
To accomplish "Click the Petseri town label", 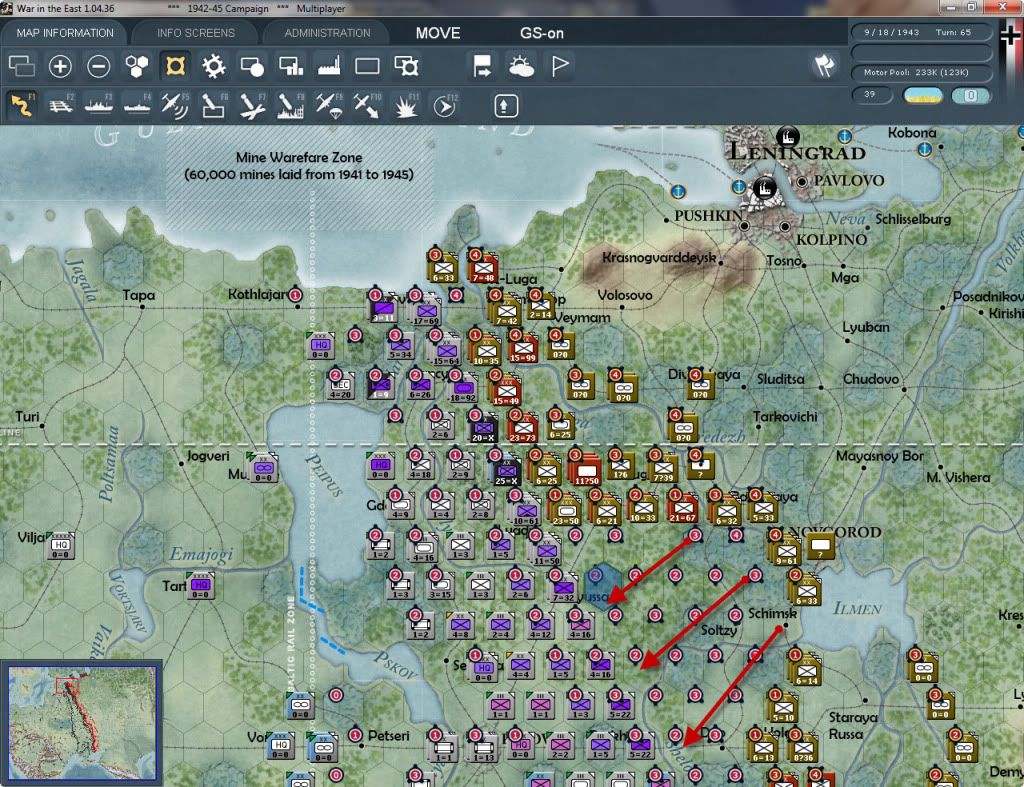I will pos(389,735).
